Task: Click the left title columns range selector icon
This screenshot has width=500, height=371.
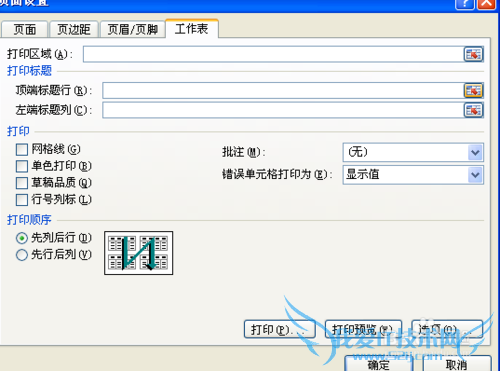Action: pyautogui.click(x=473, y=110)
